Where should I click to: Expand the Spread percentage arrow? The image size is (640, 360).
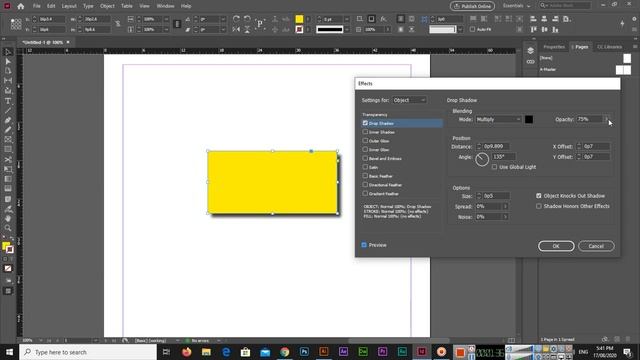click(x=505, y=207)
